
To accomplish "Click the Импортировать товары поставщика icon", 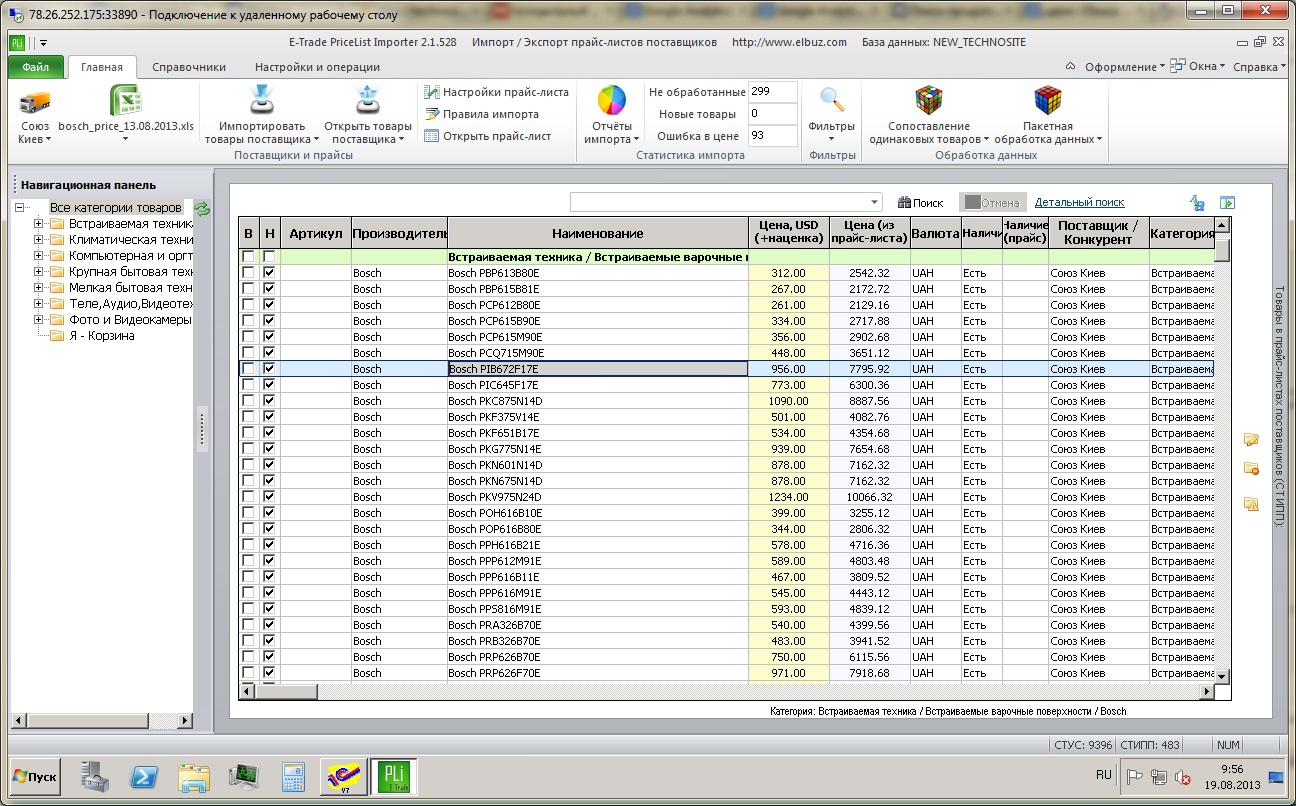I will [x=262, y=101].
